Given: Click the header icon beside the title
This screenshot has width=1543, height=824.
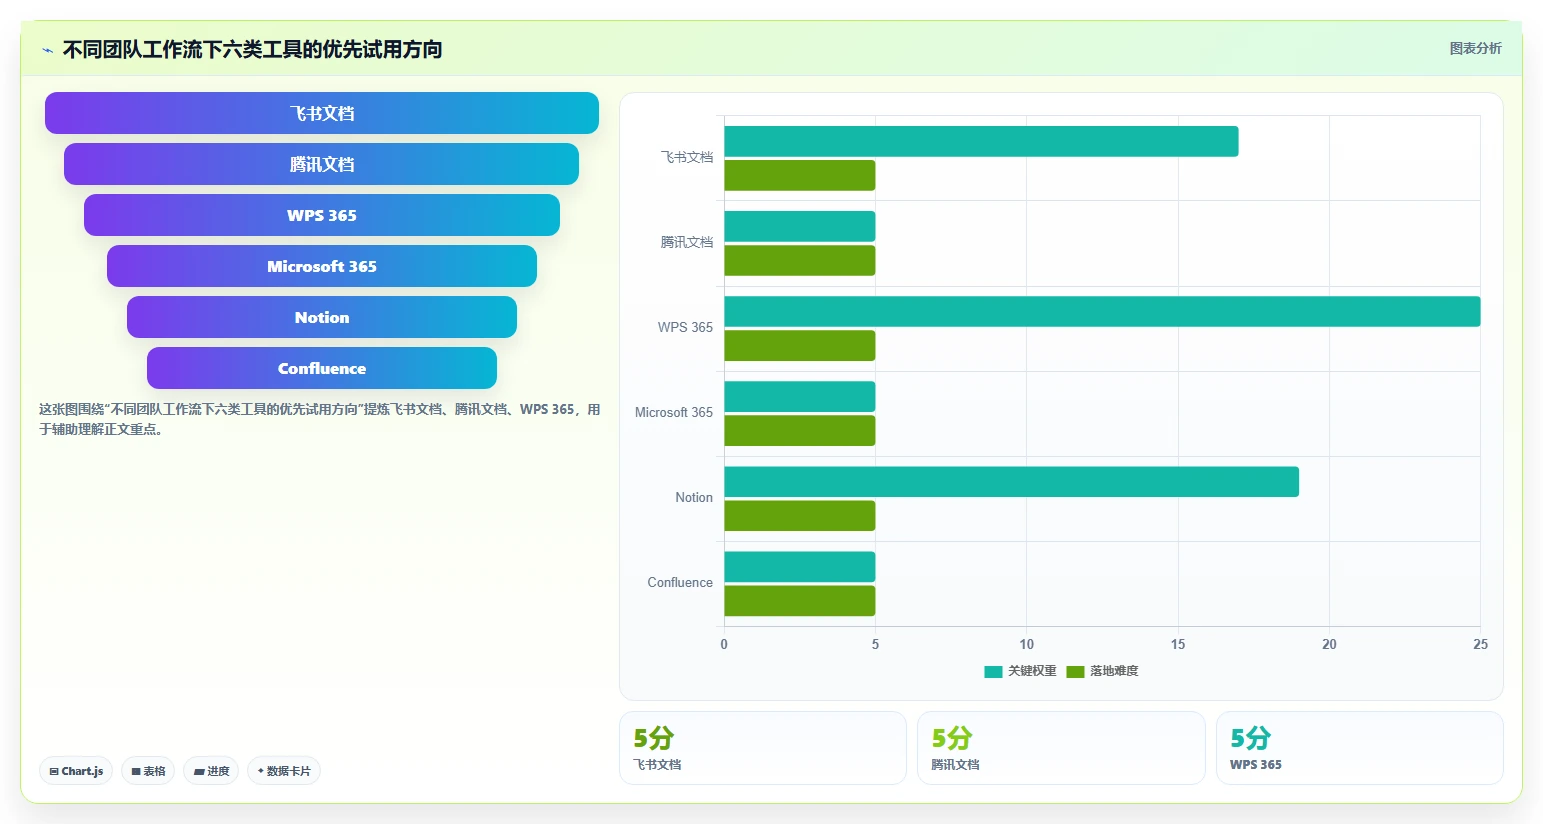Looking at the screenshot, I should 47,50.
